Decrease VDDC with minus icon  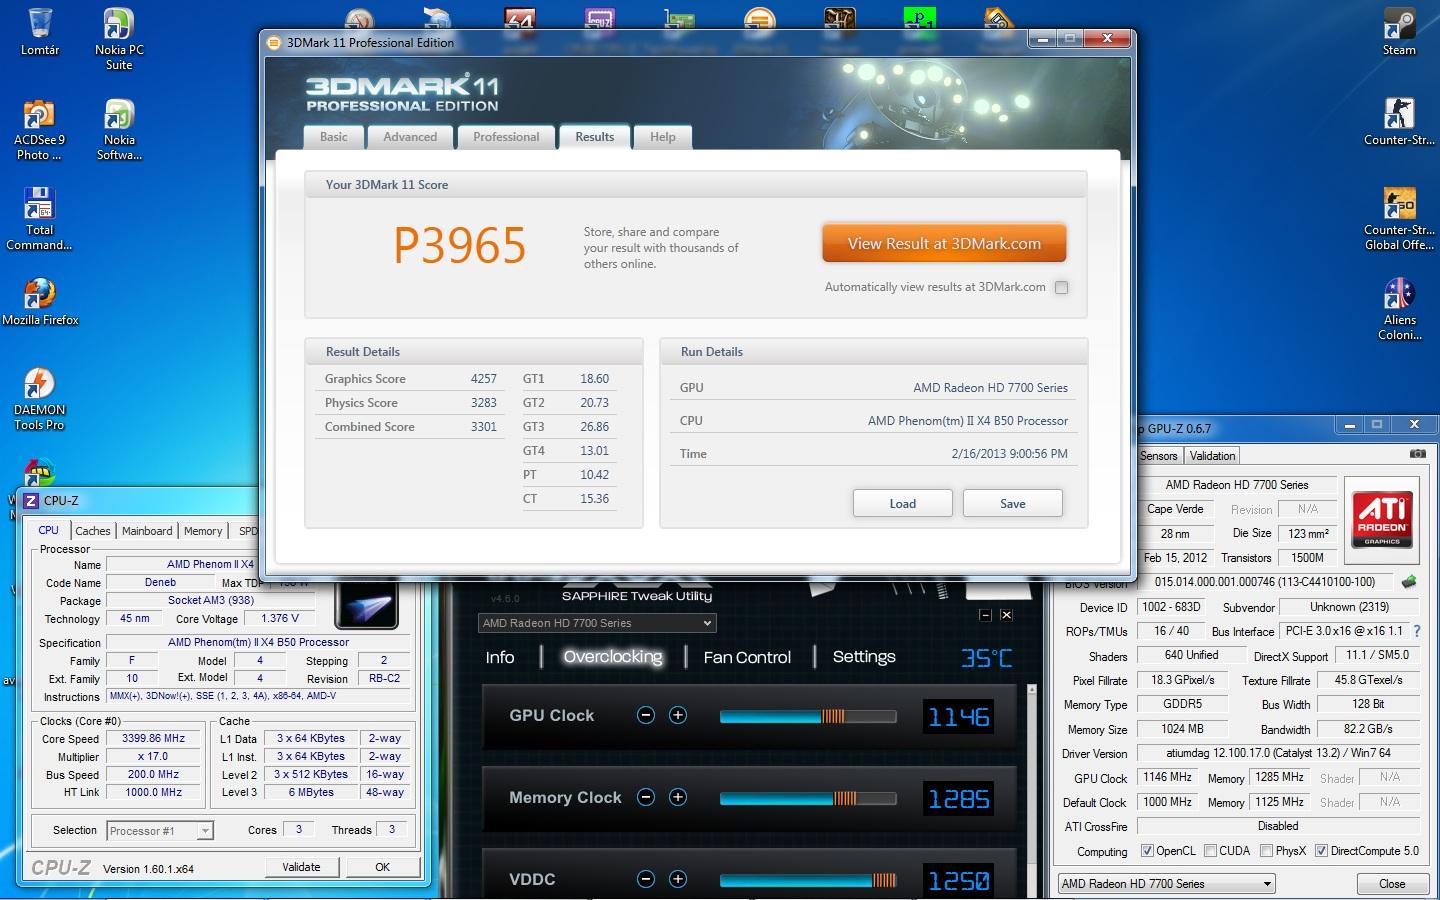646,879
